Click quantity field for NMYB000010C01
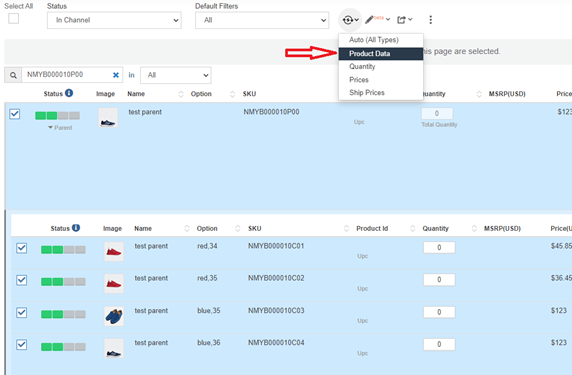Viewport: 572px width, 375px height. coord(439,247)
